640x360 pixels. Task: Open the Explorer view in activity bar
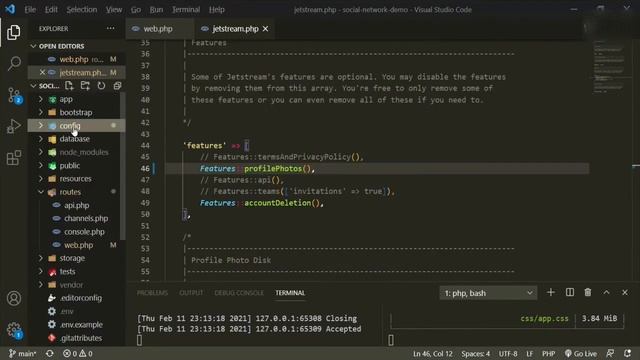click(13, 32)
